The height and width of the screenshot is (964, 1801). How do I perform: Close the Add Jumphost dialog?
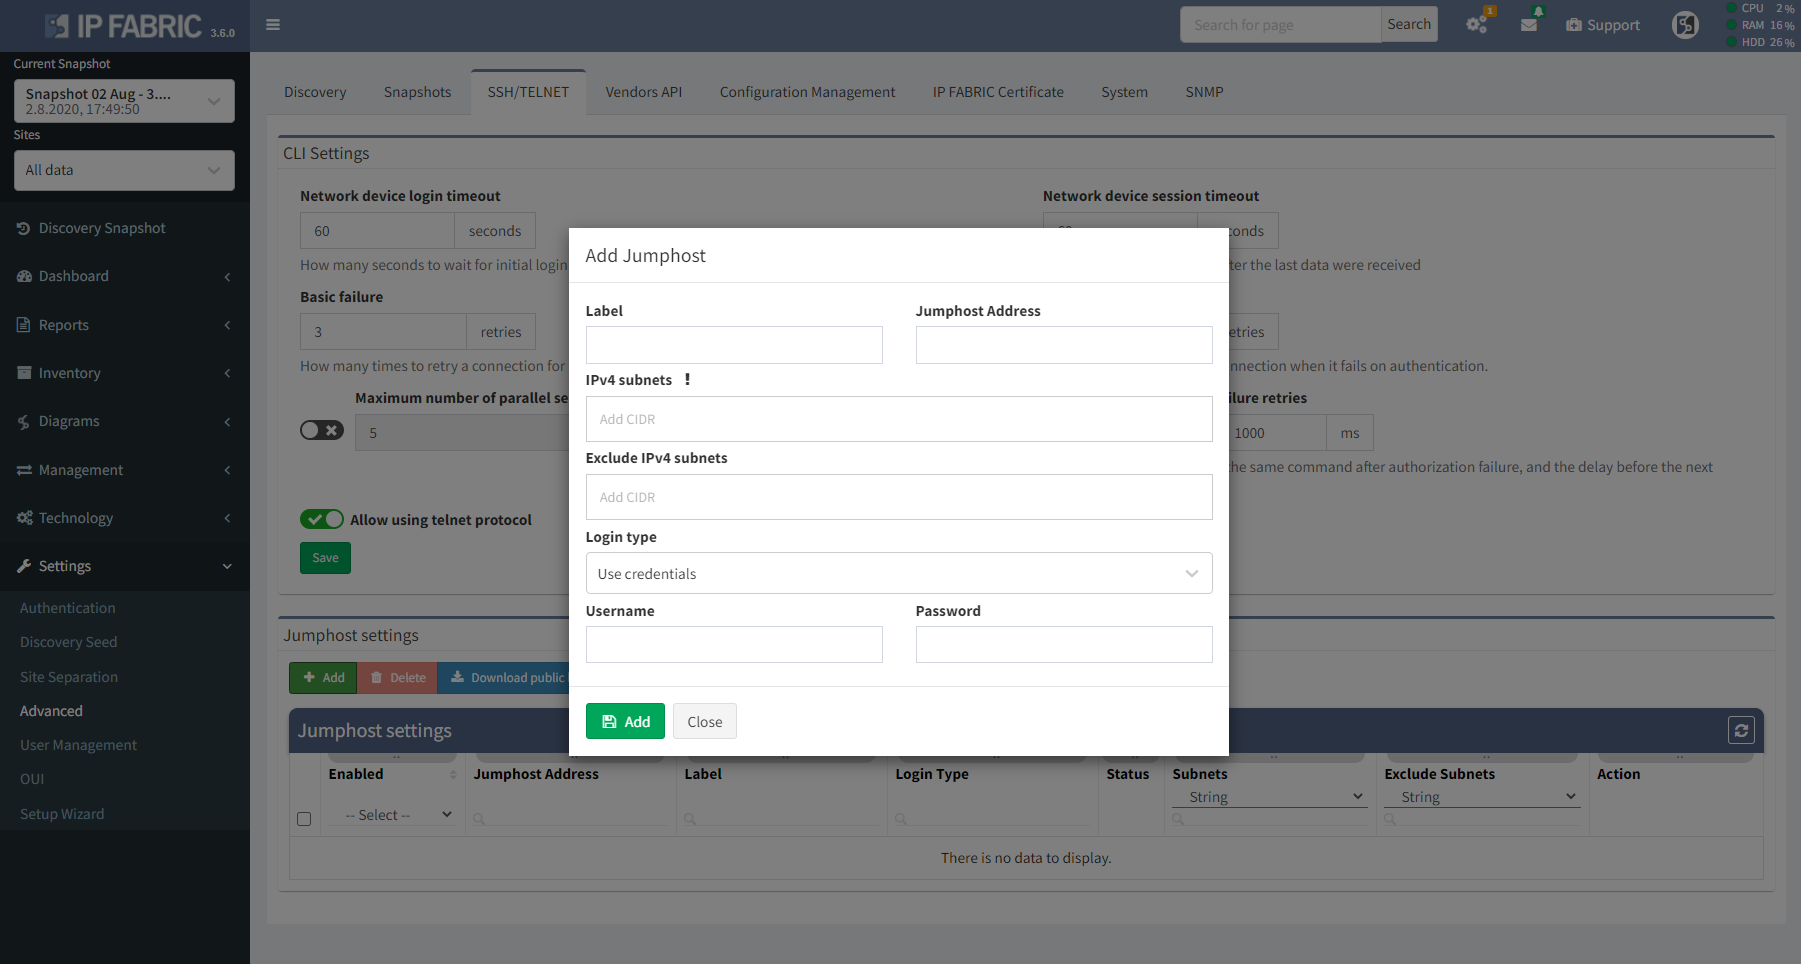click(x=704, y=721)
